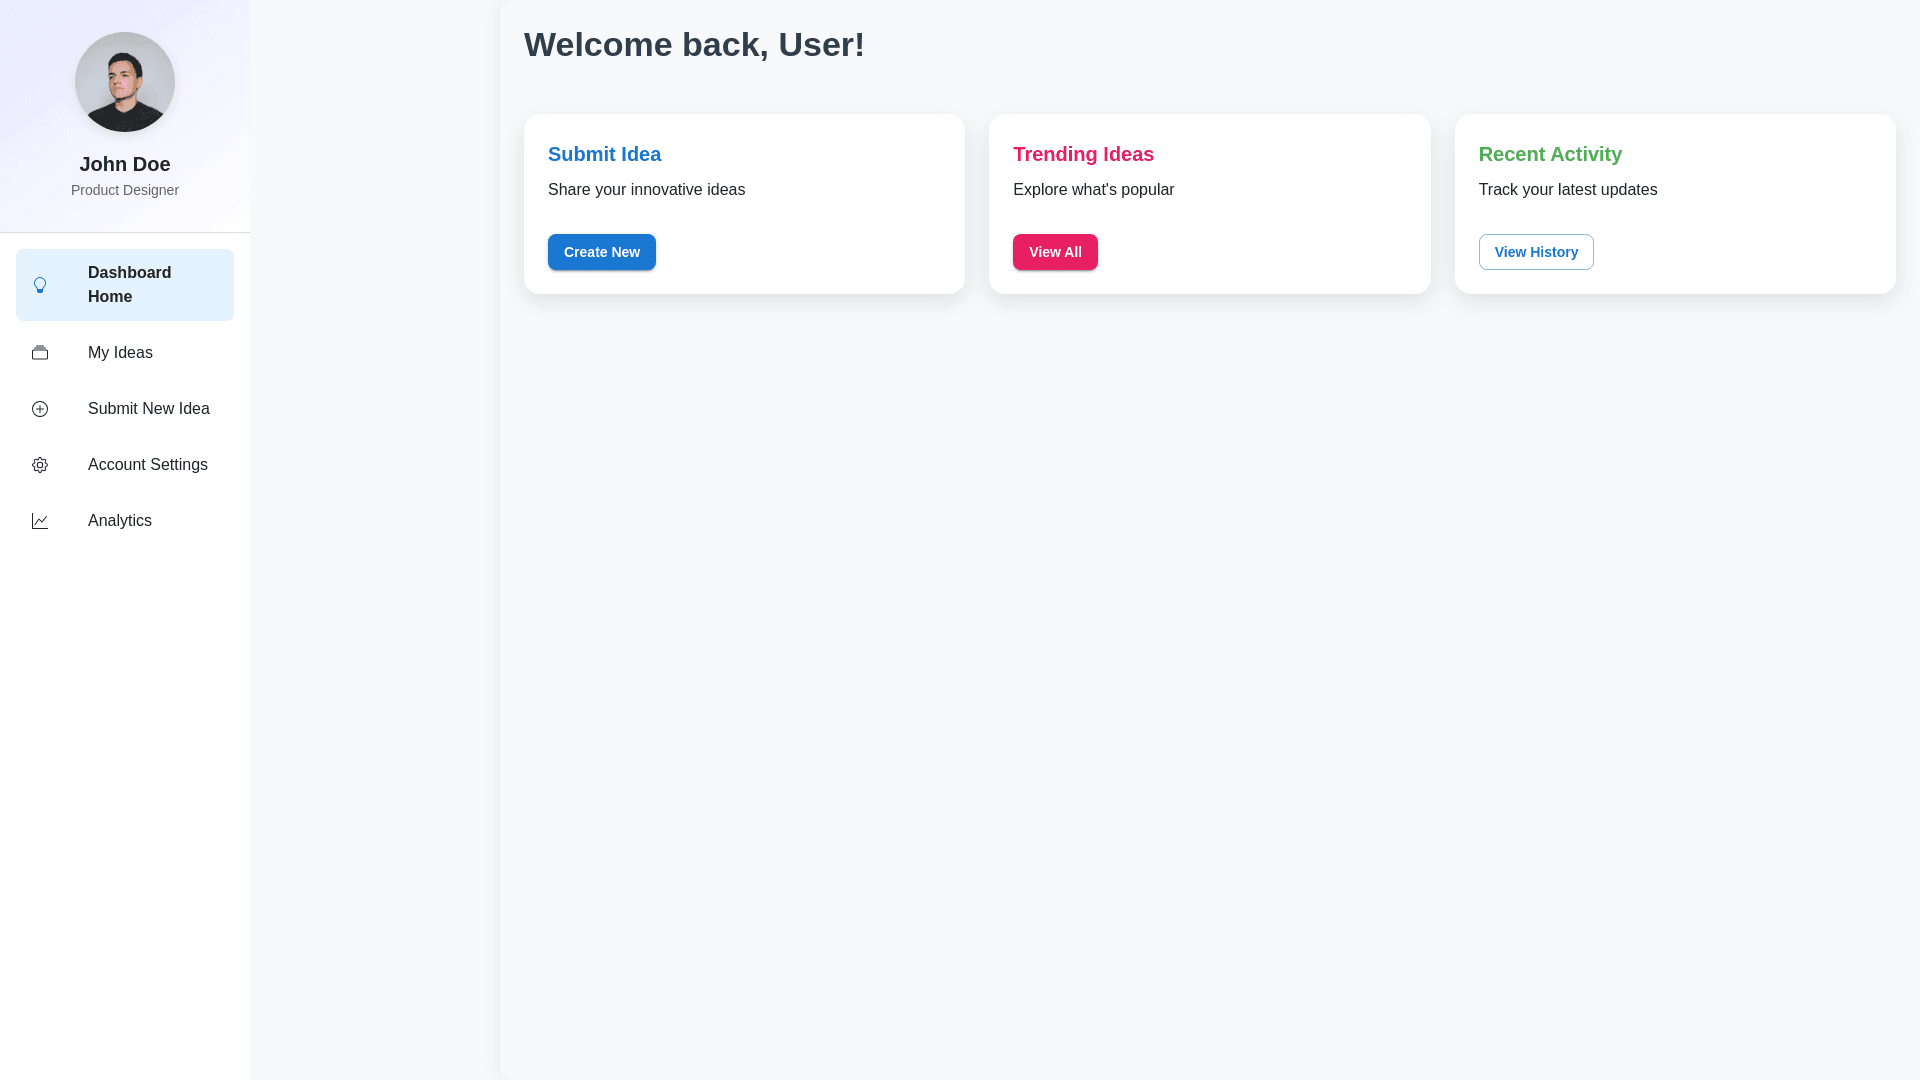Open Account Settings from sidebar
The height and width of the screenshot is (1080, 1920).
pos(147,465)
